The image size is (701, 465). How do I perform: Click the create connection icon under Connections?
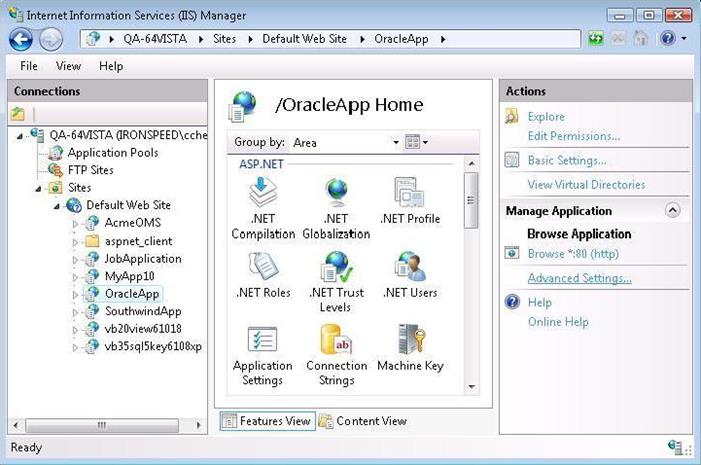(18, 114)
